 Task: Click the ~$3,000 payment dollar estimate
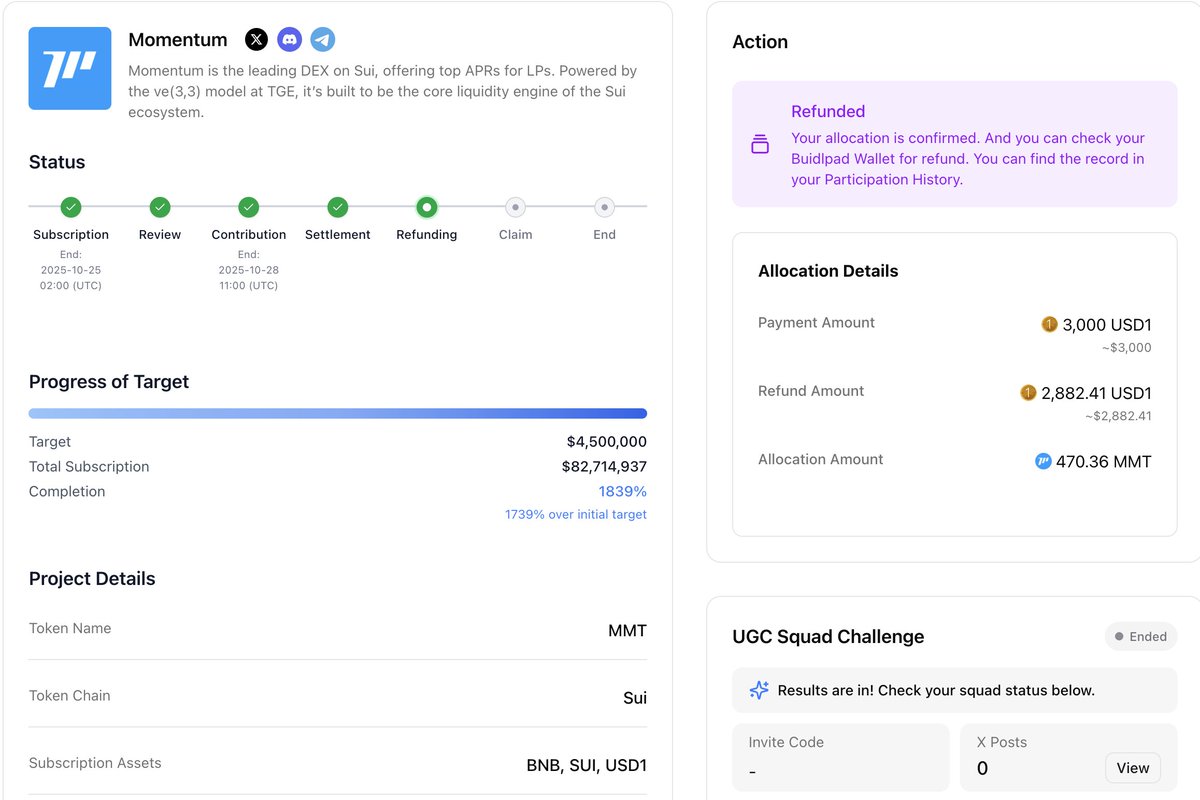[x=1126, y=348]
